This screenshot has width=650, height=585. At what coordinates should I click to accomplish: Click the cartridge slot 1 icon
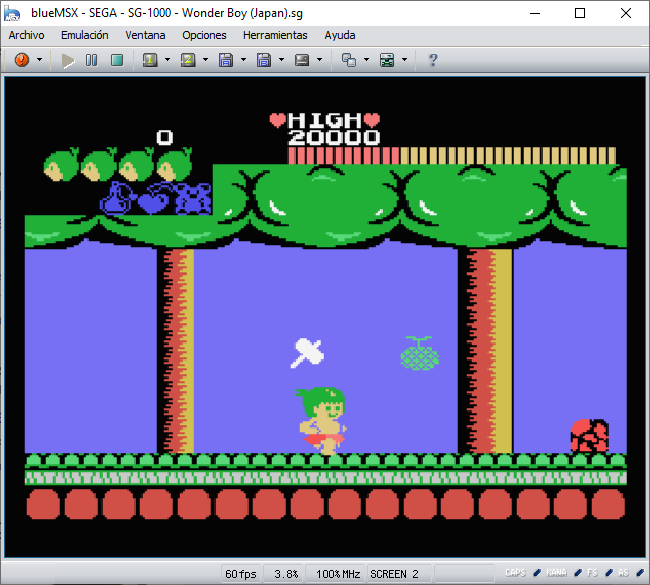coord(150,61)
